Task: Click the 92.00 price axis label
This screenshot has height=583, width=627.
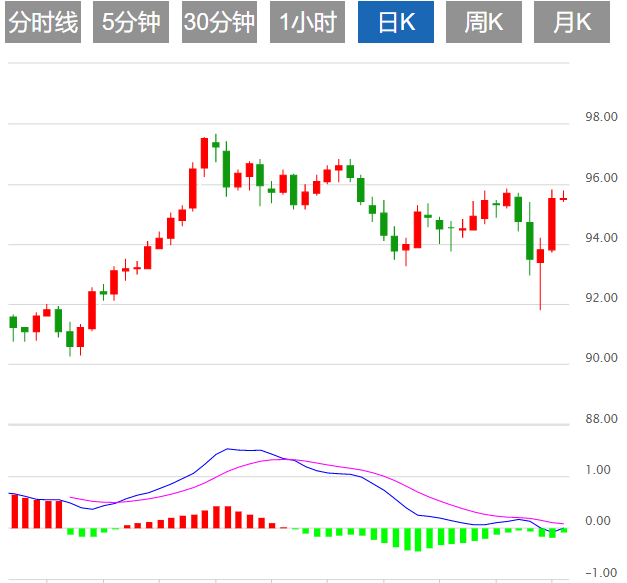Action: [601, 297]
